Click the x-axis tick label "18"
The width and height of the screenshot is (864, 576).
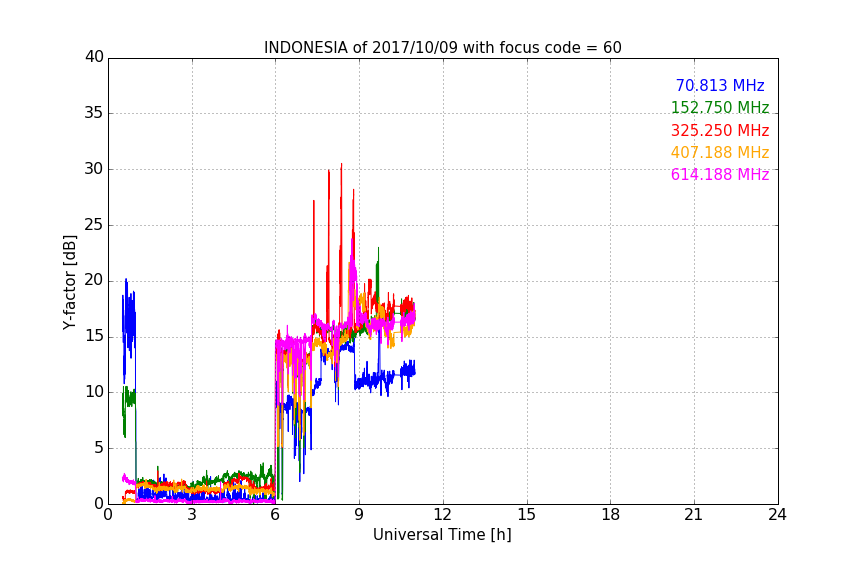pos(611,515)
